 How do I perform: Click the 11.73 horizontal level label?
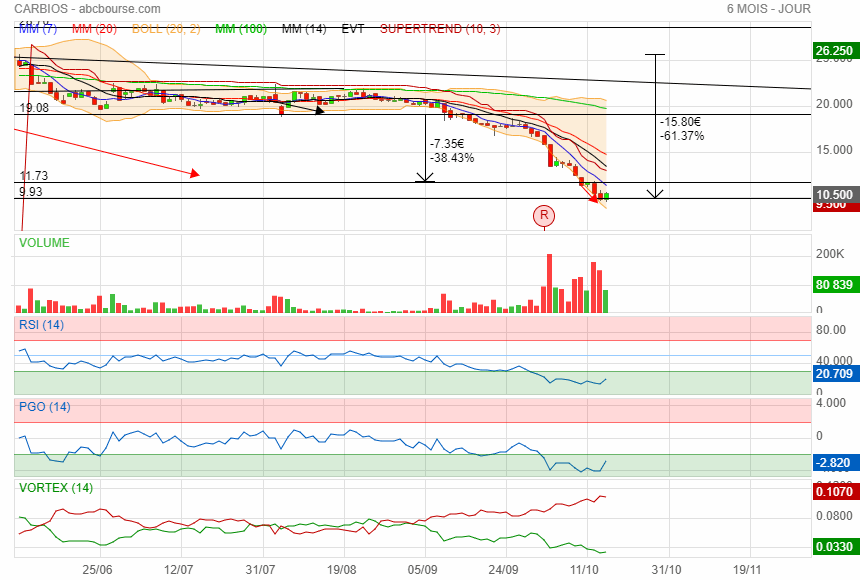click(x=34, y=176)
